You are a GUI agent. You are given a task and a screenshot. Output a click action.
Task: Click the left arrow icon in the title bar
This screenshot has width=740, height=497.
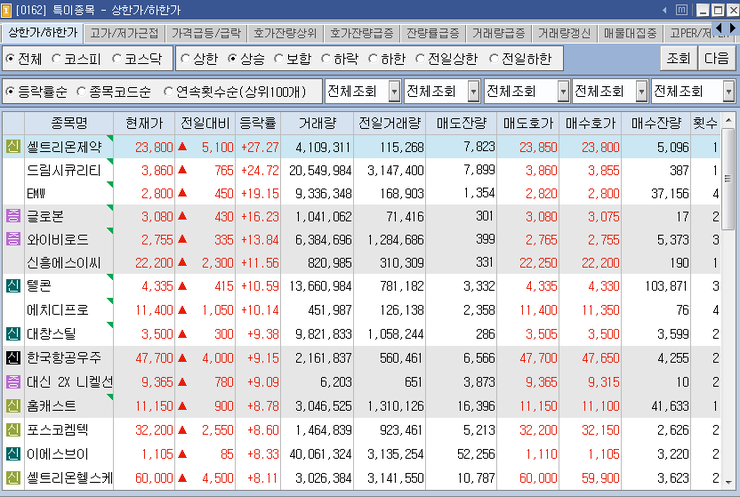[664, 10]
